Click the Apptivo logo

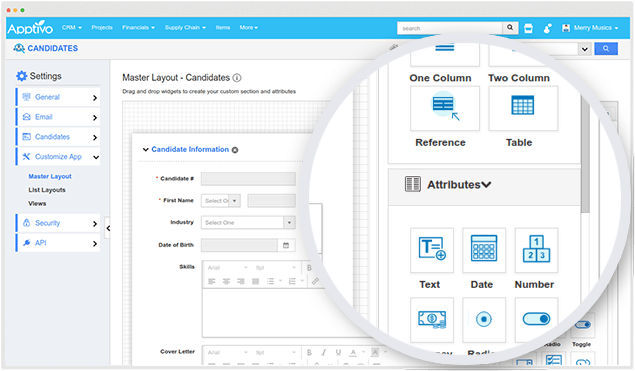pos(30,28)
